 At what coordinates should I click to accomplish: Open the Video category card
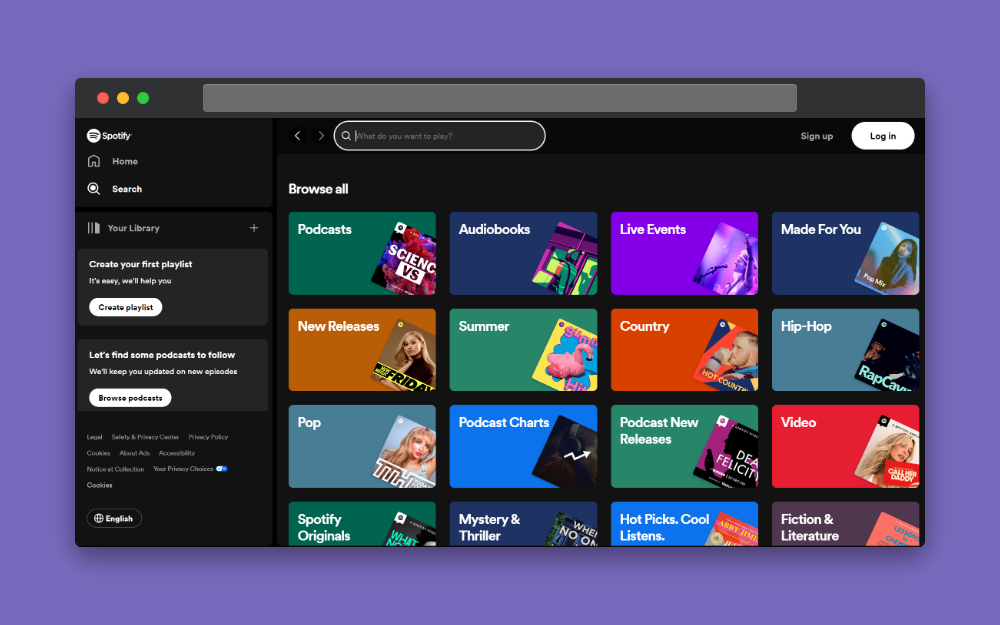point(846,446)
